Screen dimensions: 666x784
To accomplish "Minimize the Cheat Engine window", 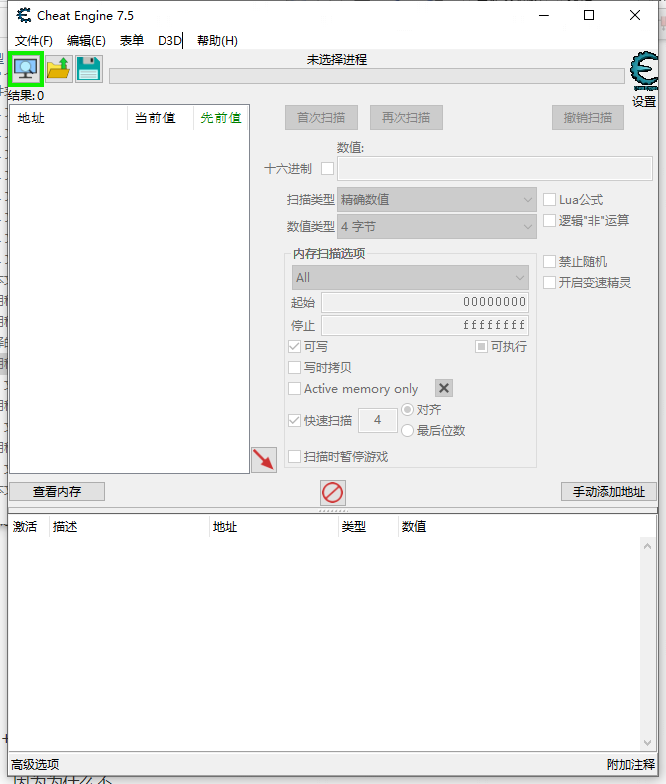I will (544, 16).
